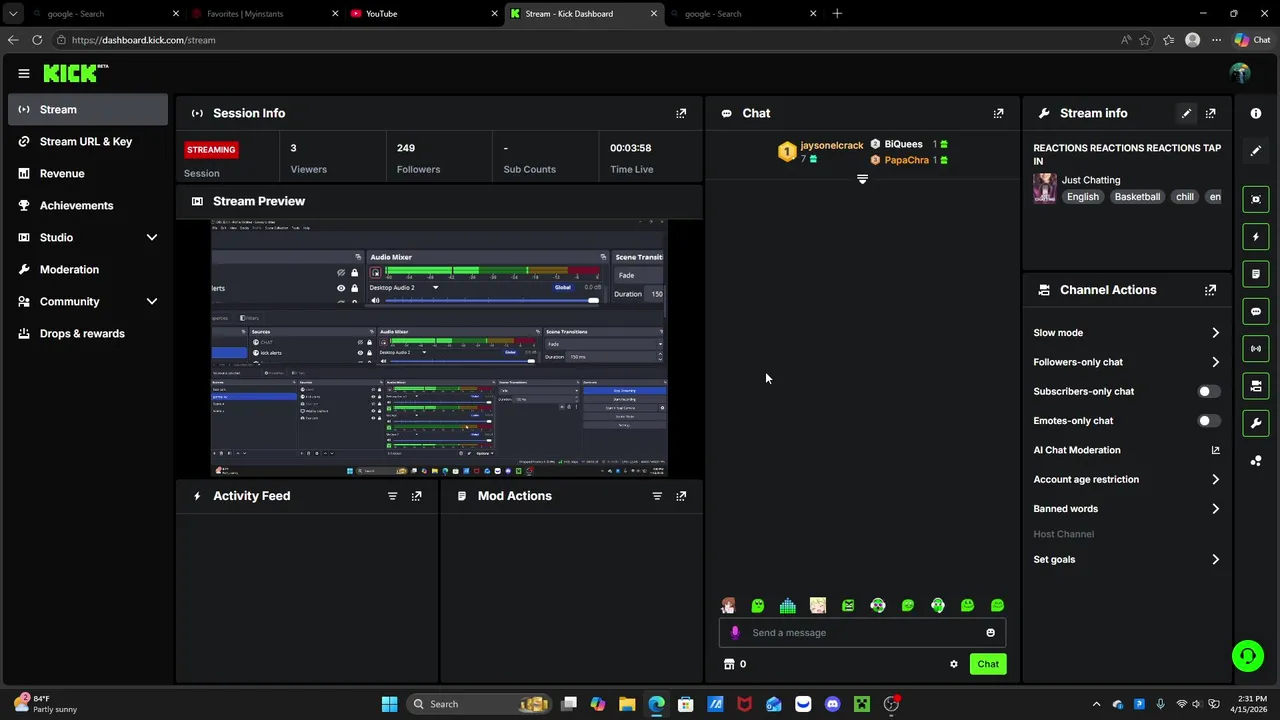Screen dimensions: 1280x720
Task: Pop out the Mod Actions panel
Action: tap(681, 496)
